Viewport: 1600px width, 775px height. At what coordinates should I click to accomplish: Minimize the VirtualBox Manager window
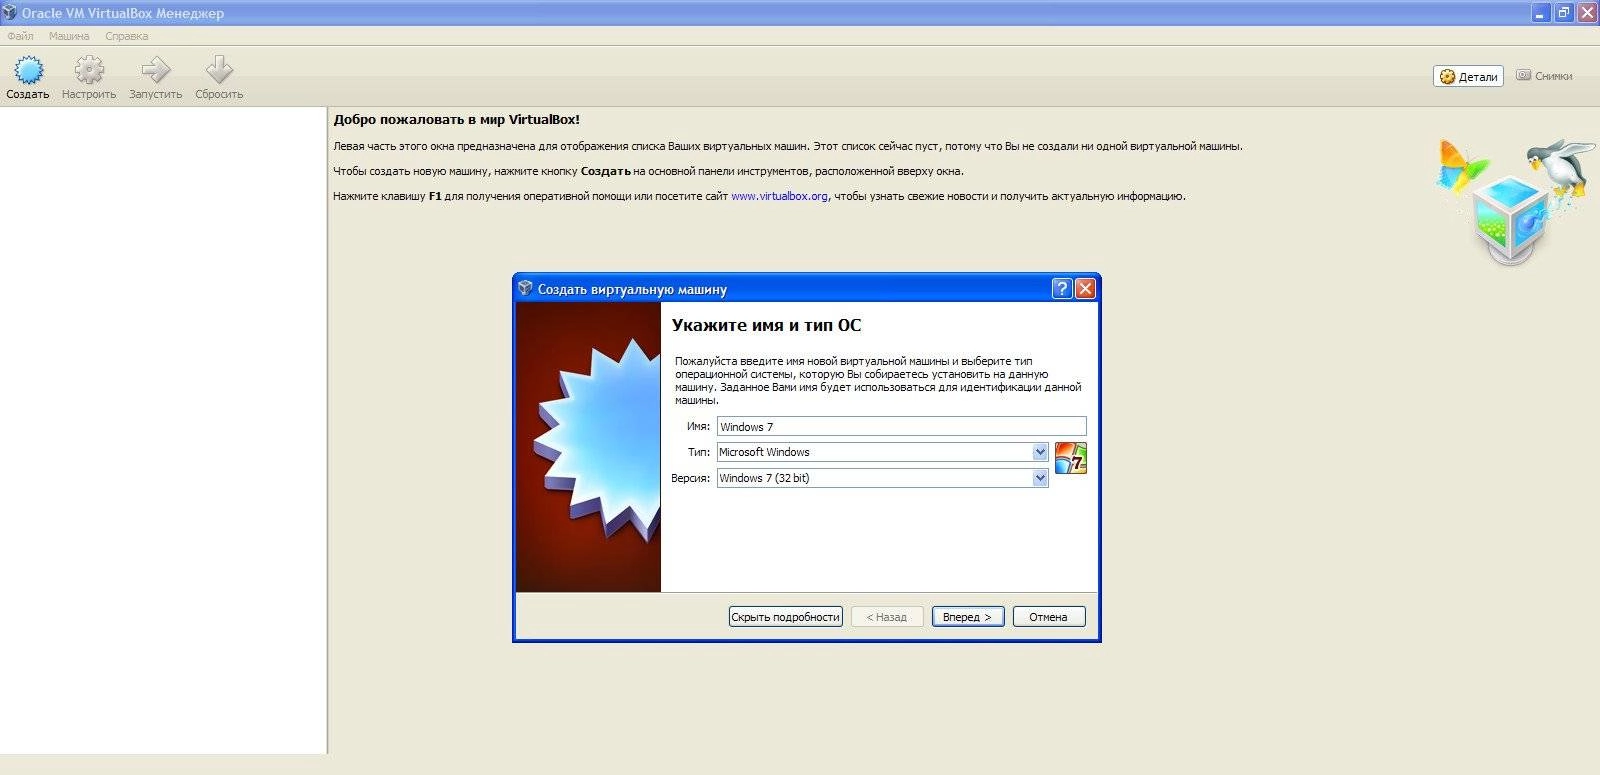point(1539,13)
